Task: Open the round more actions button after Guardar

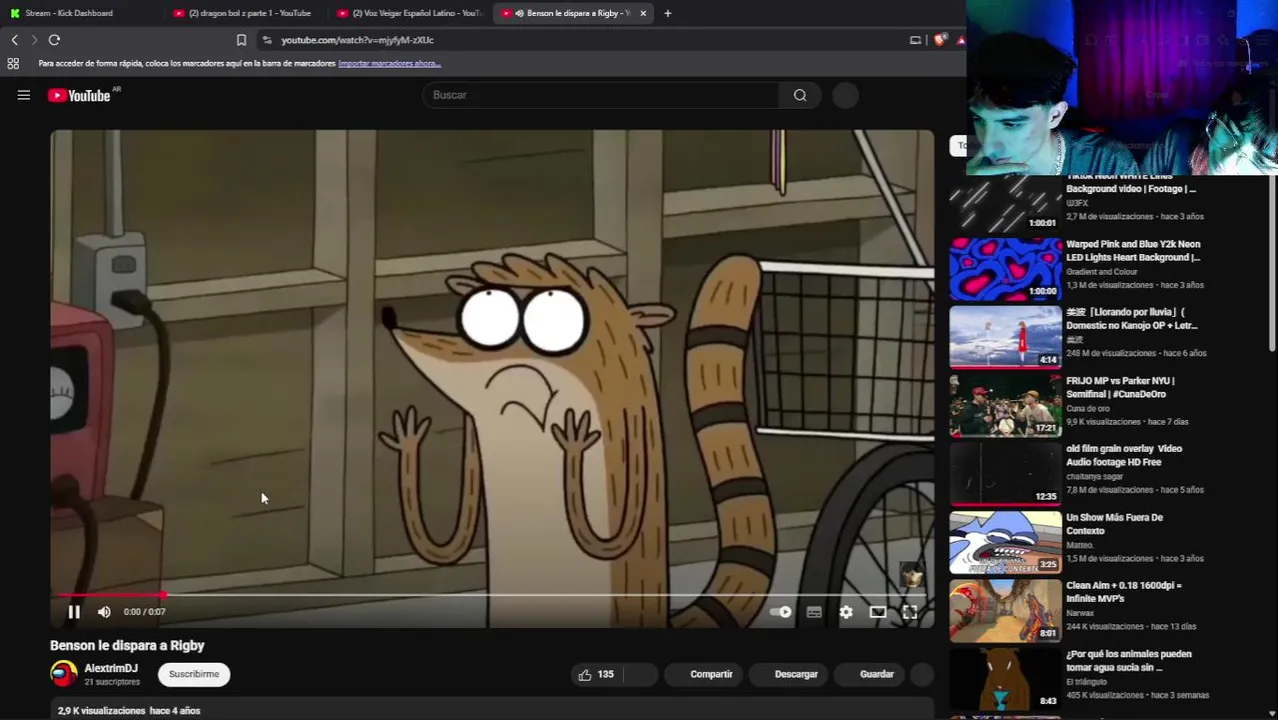Action: click(x=922, y=675)
